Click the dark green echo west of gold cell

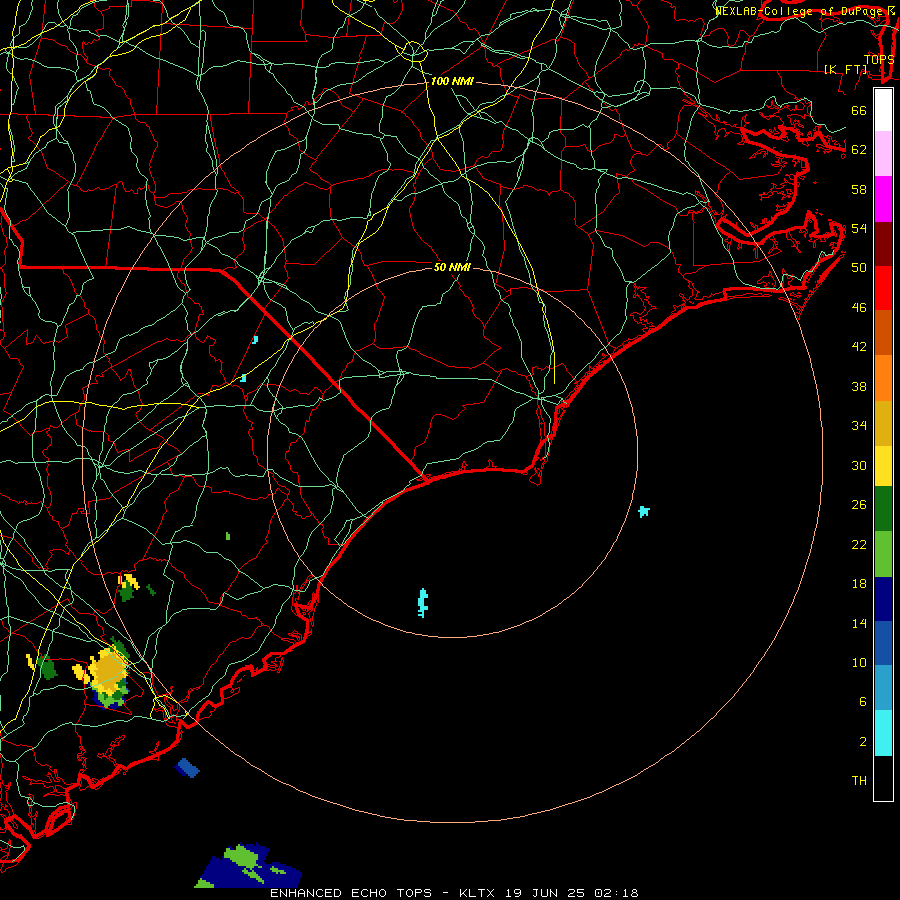48,668
